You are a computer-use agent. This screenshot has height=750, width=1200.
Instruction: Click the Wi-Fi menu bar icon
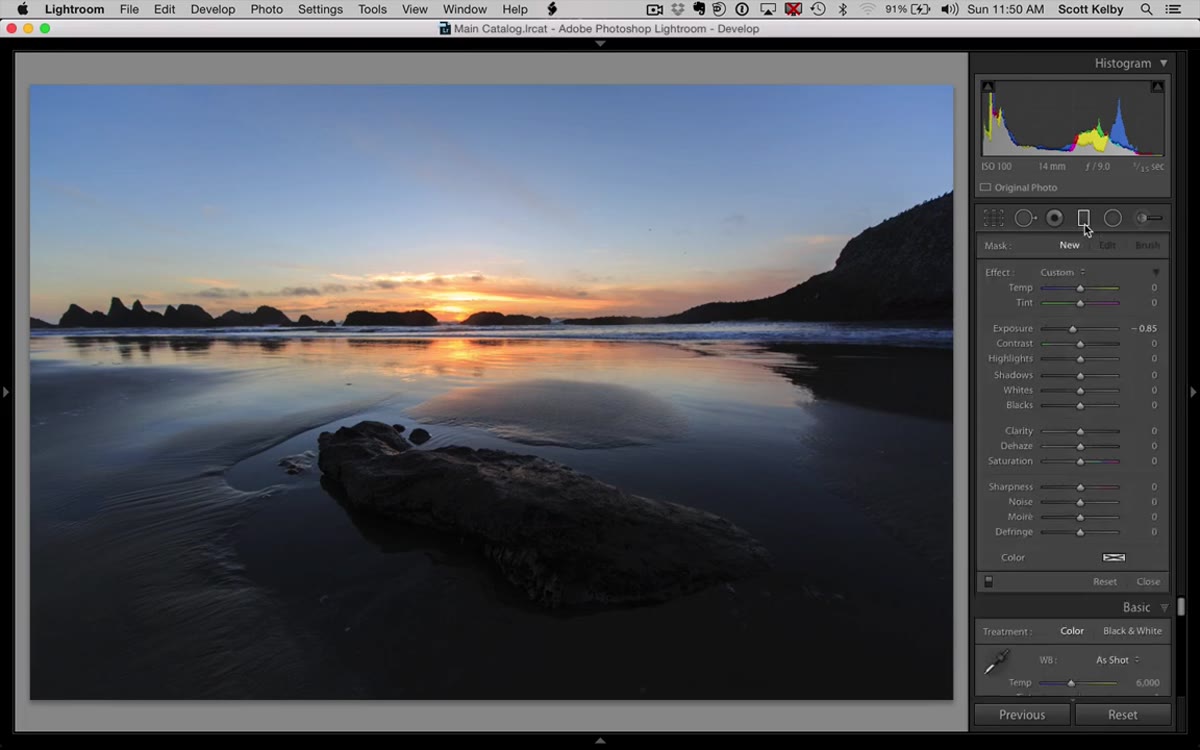(866, 9)
